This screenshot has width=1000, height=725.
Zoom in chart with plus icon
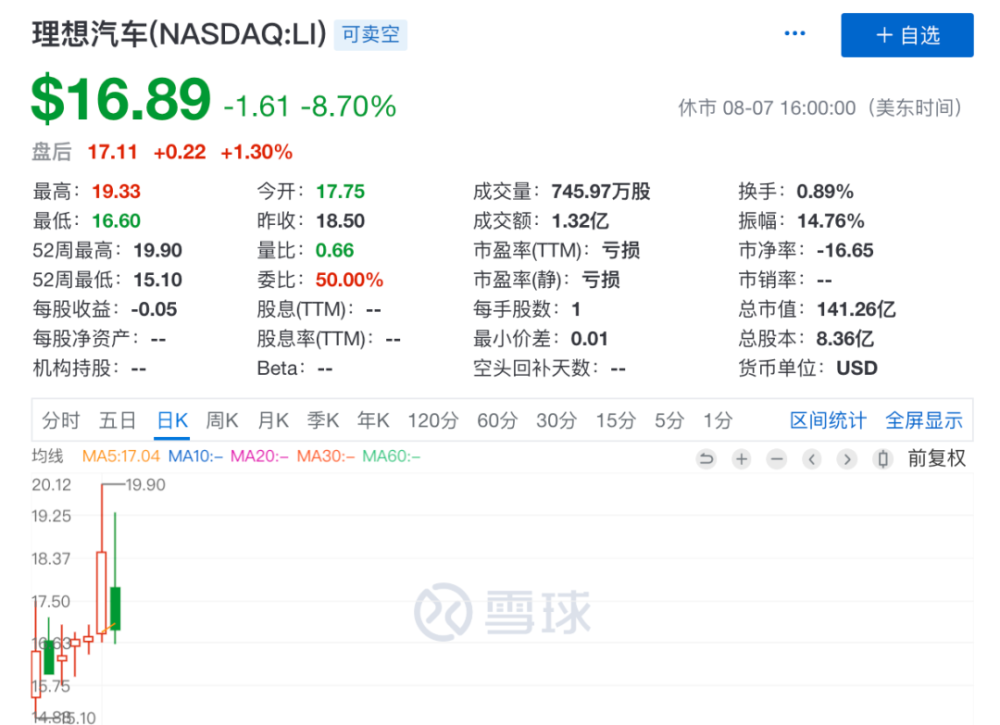click(742, 458)
